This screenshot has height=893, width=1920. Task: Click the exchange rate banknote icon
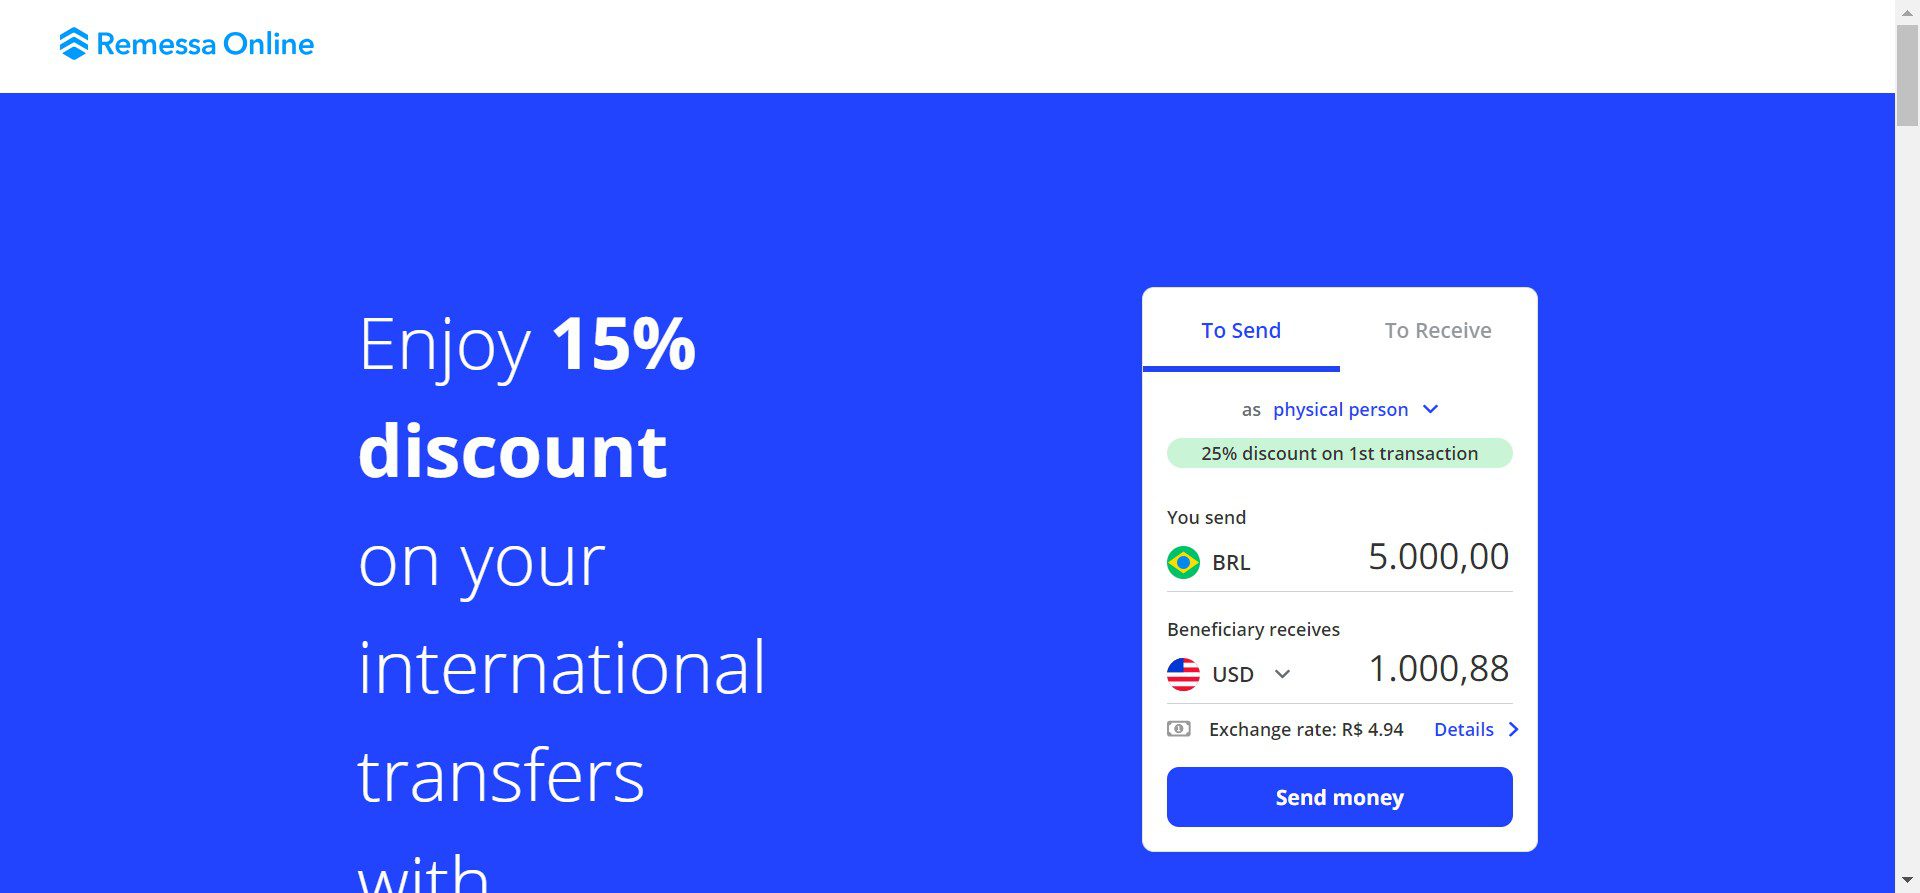click(x=1179, y=729)
